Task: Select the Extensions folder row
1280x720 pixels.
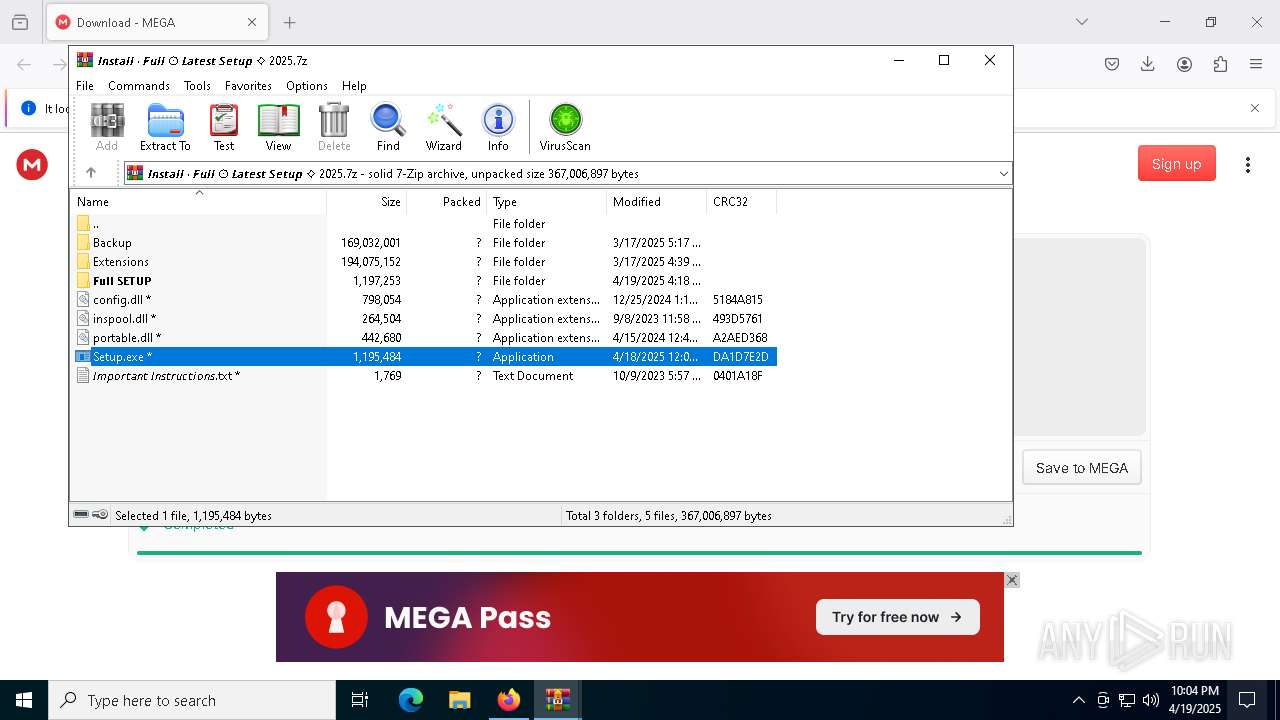Action: pos(424,262)
